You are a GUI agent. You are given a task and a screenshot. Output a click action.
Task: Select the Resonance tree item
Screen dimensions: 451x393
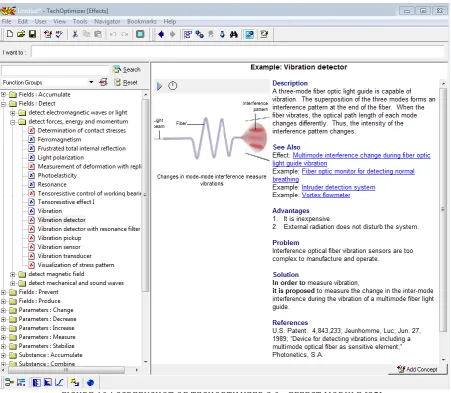tap(52, 184)
